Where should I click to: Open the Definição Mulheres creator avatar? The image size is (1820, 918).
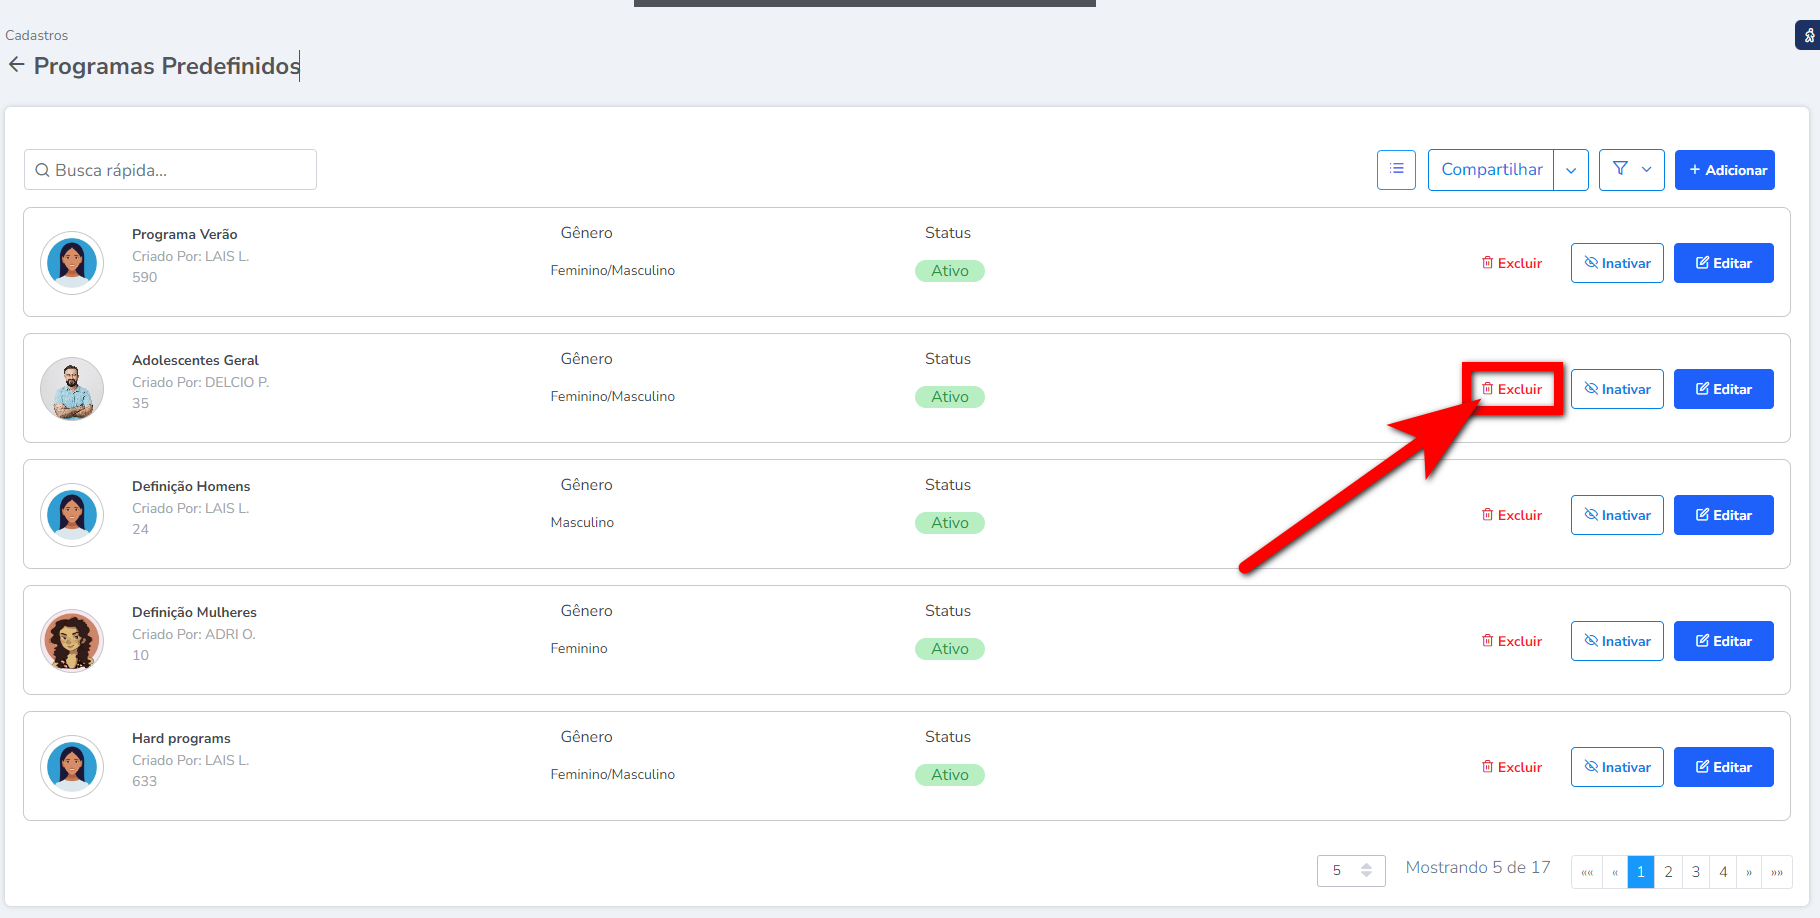tap(72, 641)
